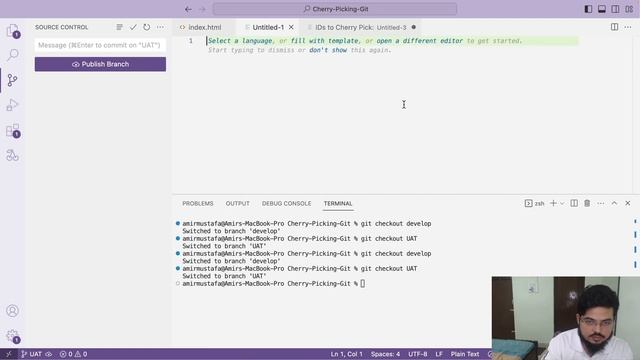Screen dimensions: 640x360
Task: Go forward using the title bar arrow
Action: coord(202,9)
